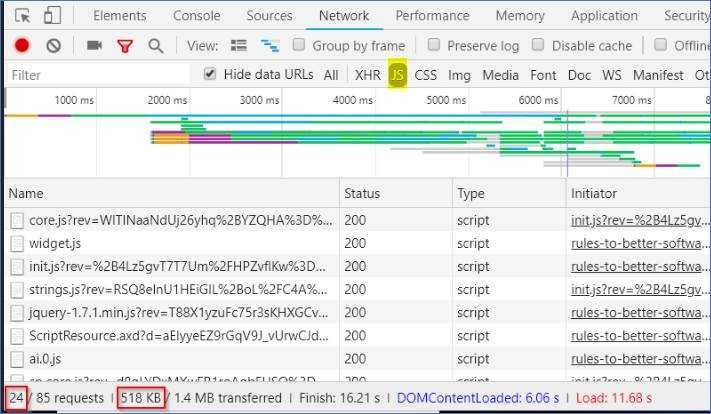Uncheck Hide data URLs

210,74
